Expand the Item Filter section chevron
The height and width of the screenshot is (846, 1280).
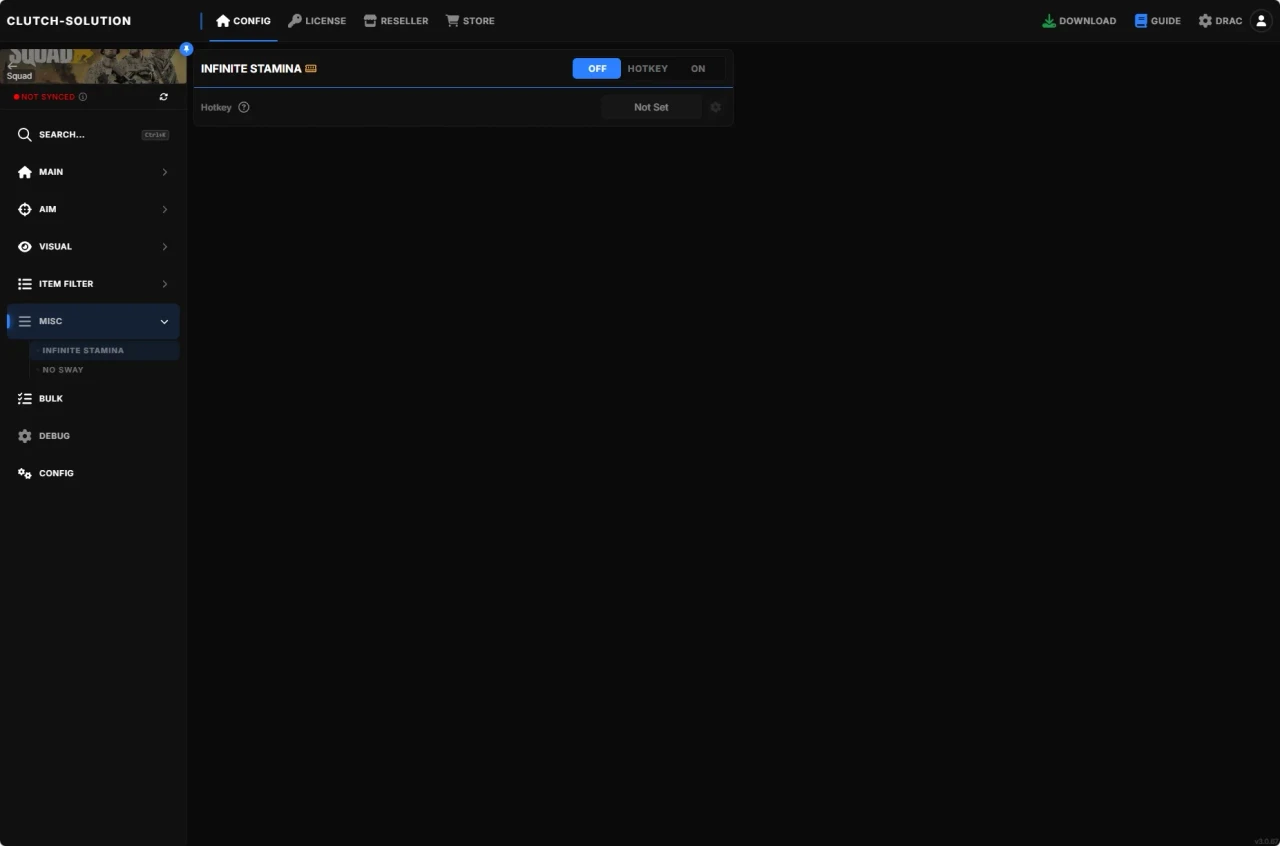click(165, 284)
